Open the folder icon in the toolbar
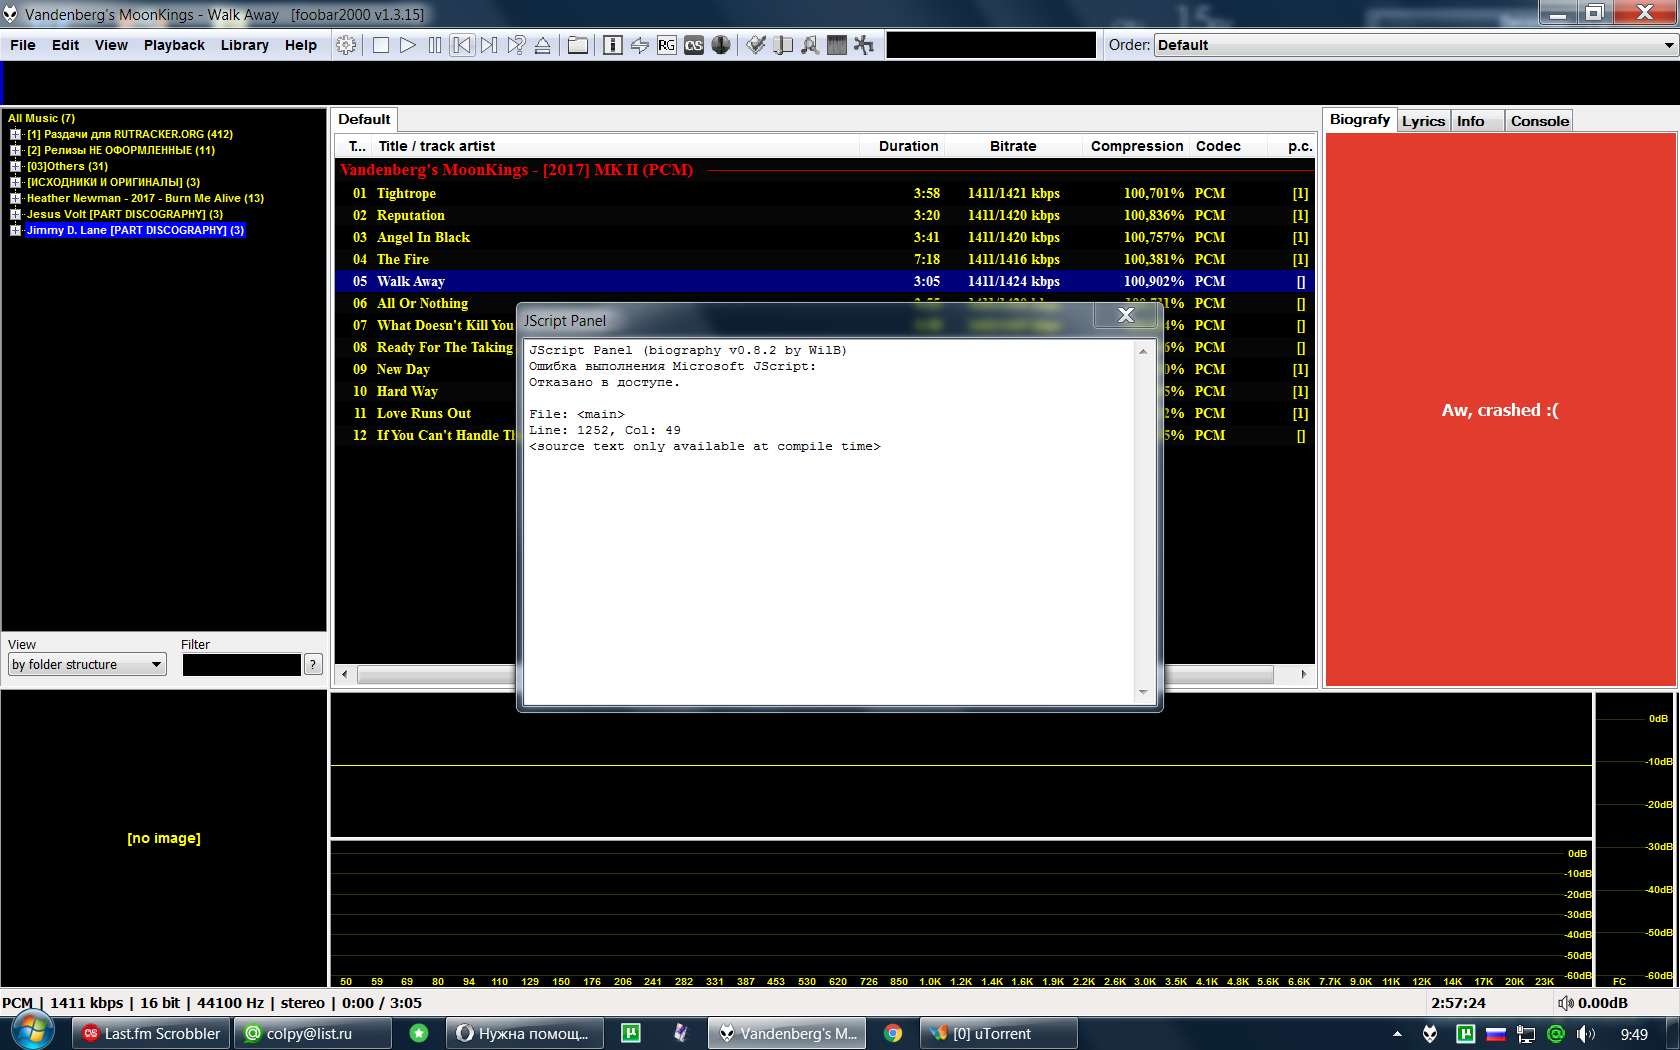Image resolution: width=1680 pixels, height=1050 pixels. [578, 45]
